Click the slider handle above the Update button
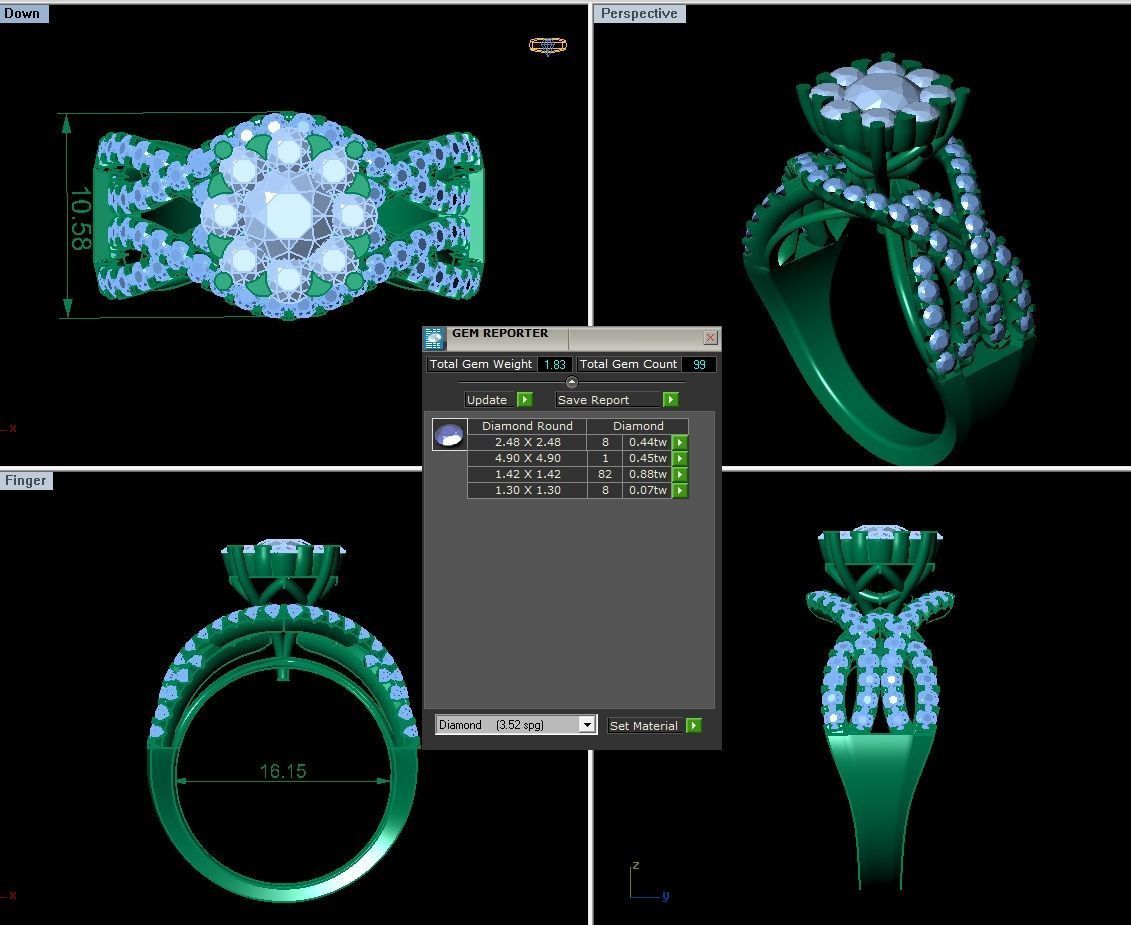The width and height of the screenshot is (1131, 925). tap(571, 381)
